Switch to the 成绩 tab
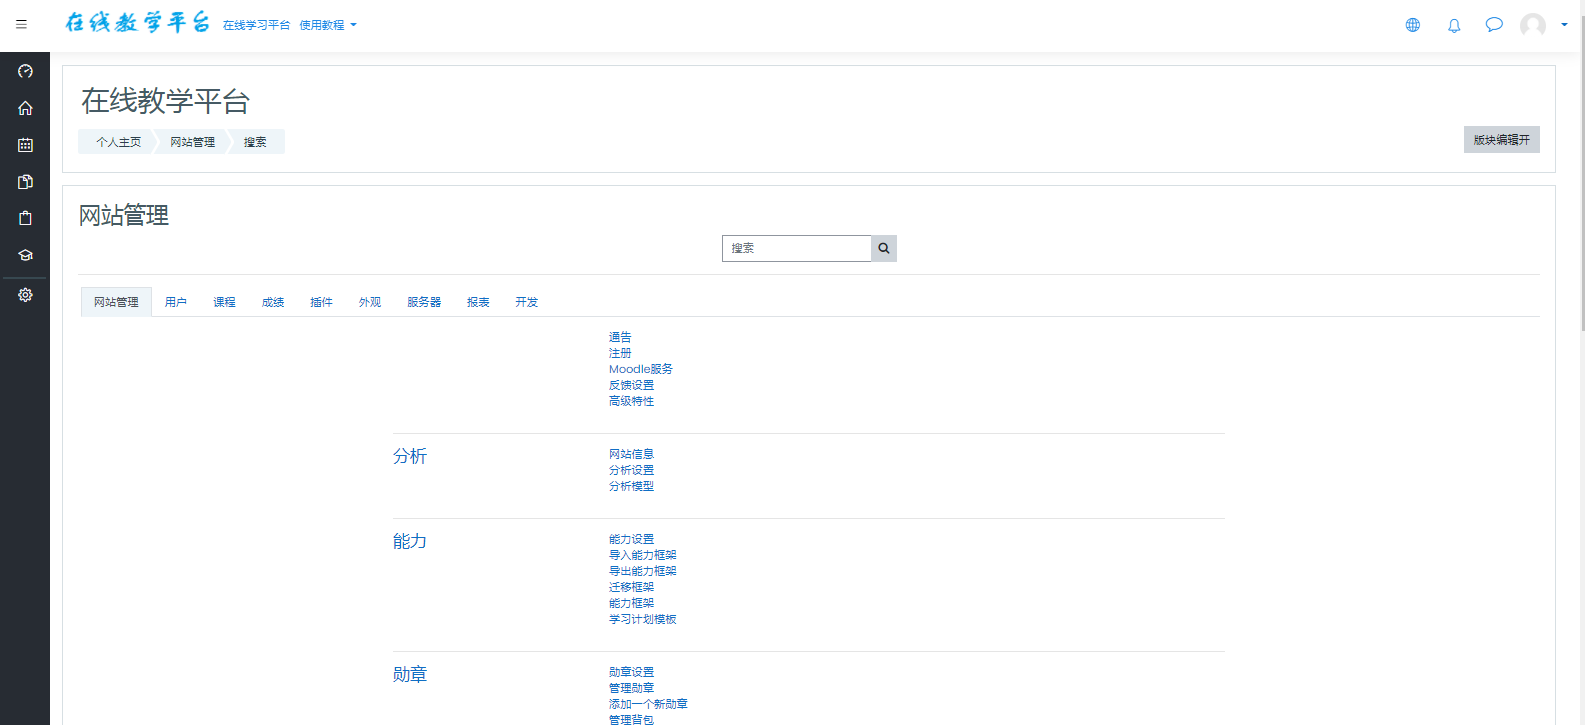This screenshot has width=1585, height=725. 273,302
